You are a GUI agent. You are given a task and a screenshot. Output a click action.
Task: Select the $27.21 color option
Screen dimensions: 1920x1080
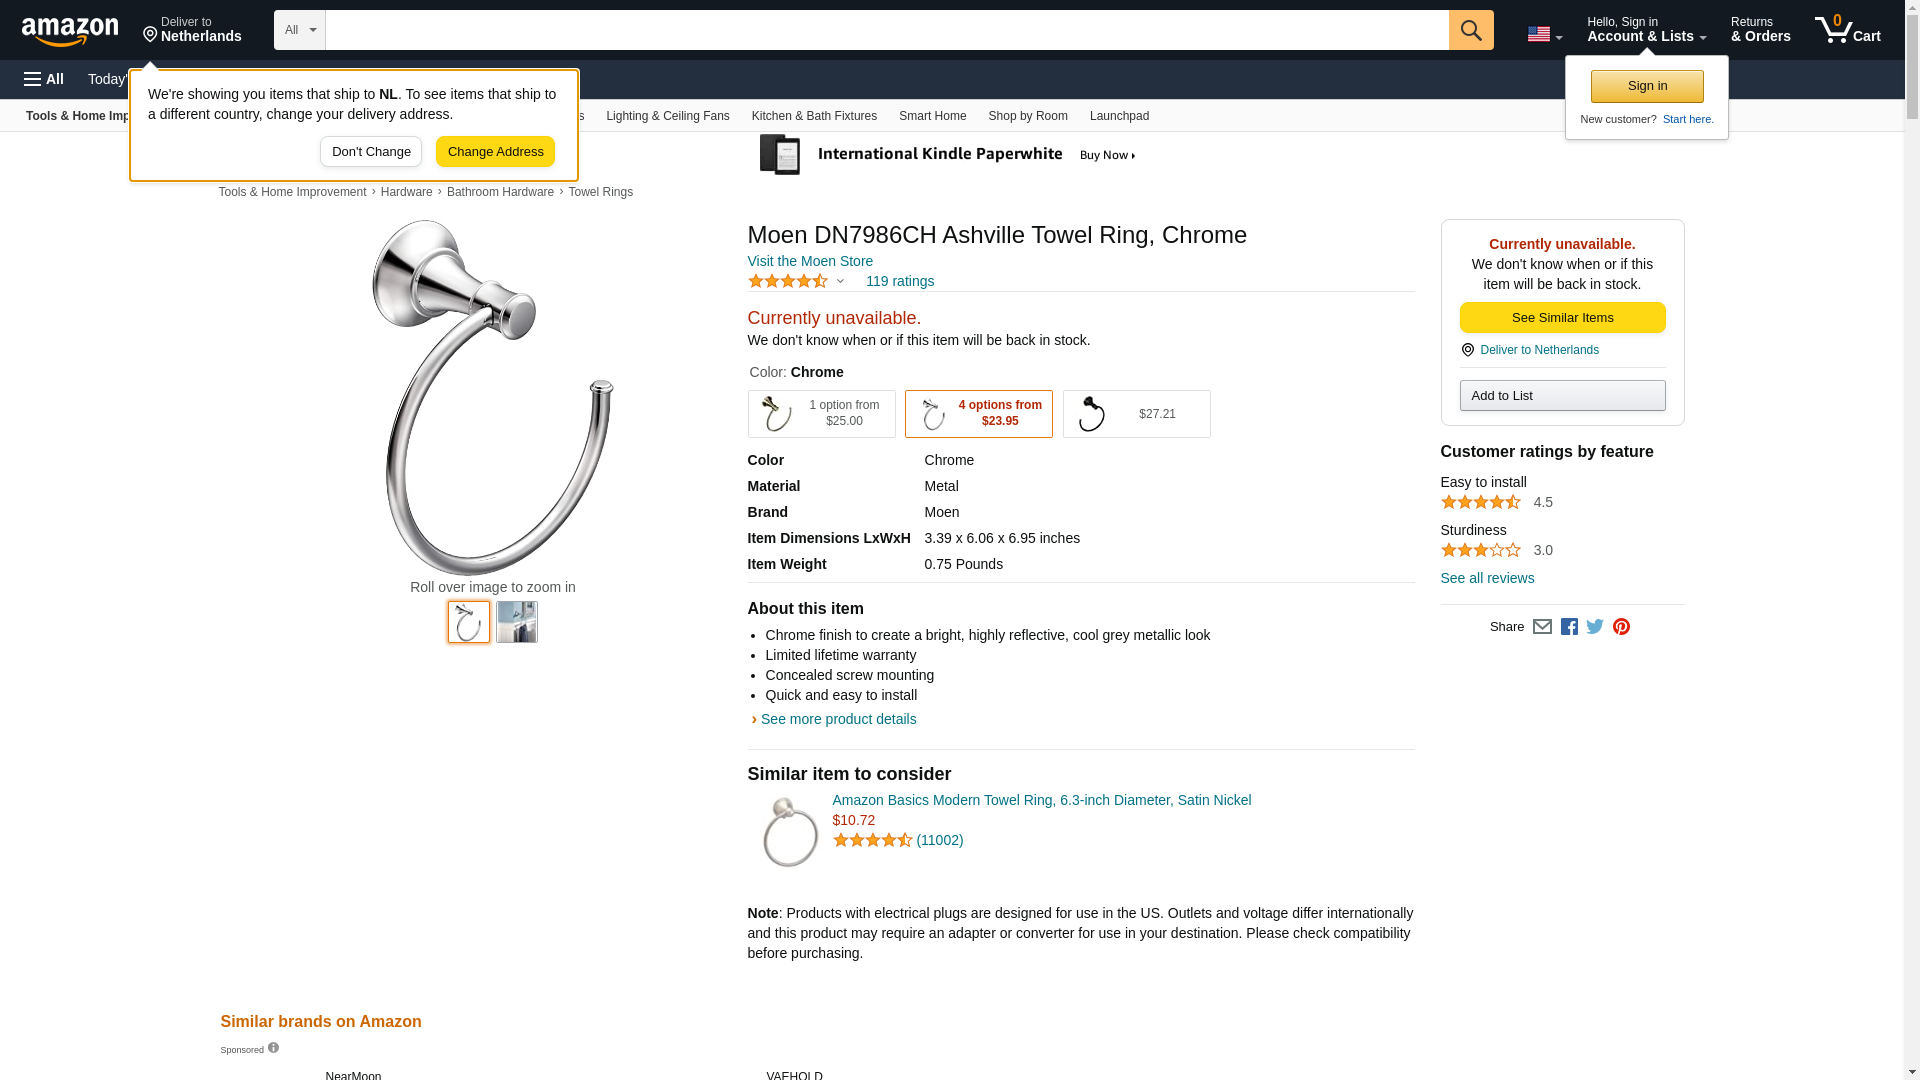coord(1136,414)
